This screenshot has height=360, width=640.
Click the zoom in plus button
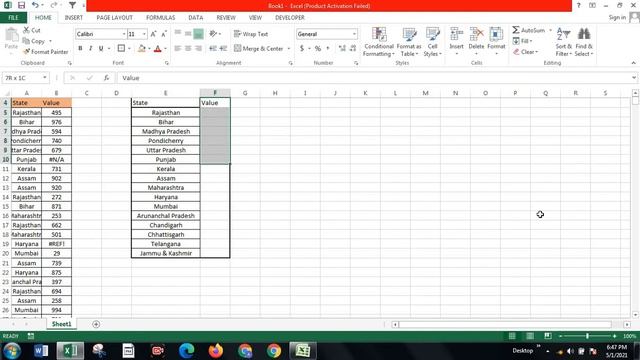615,336
